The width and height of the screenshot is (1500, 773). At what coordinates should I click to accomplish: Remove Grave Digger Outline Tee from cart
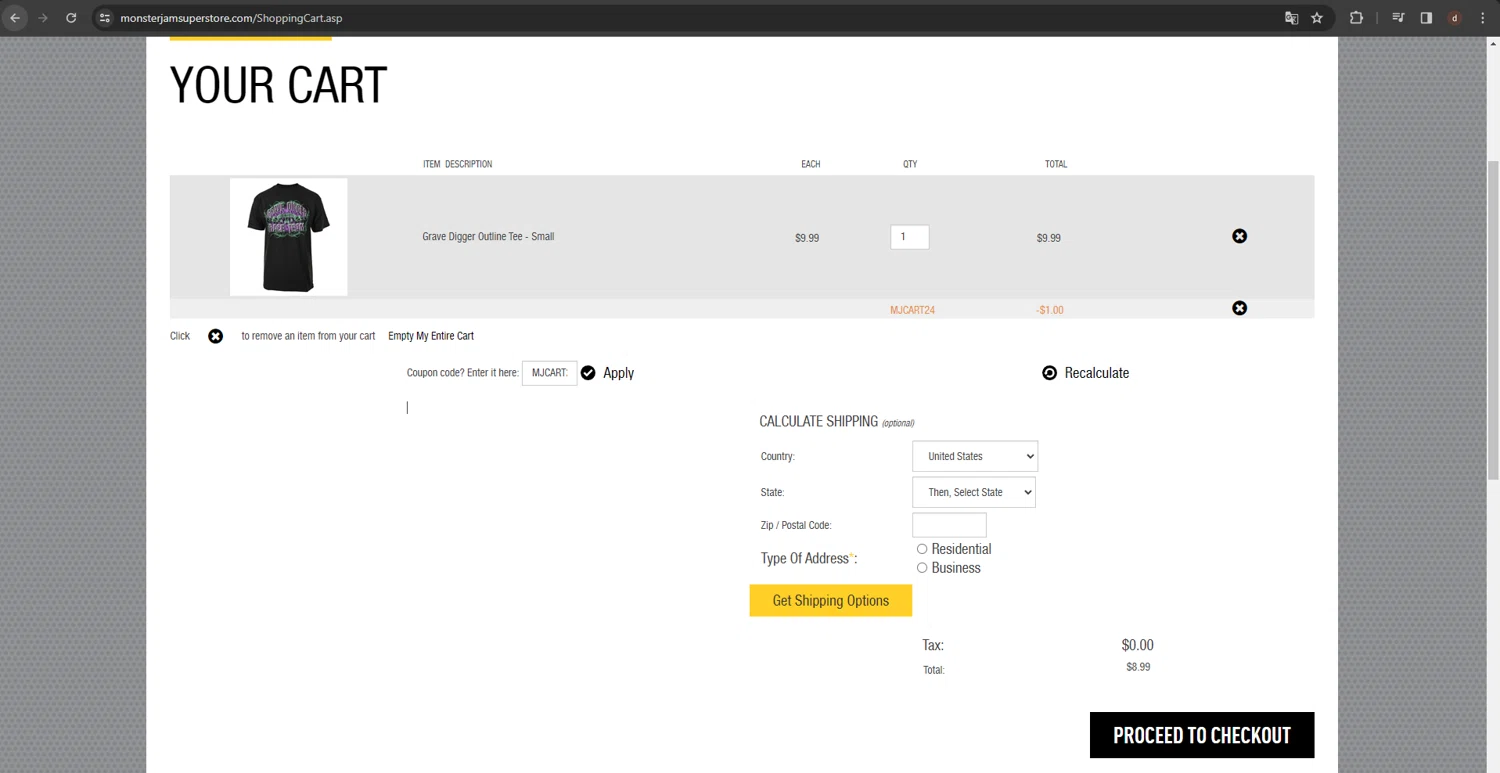click(1240, 236)
